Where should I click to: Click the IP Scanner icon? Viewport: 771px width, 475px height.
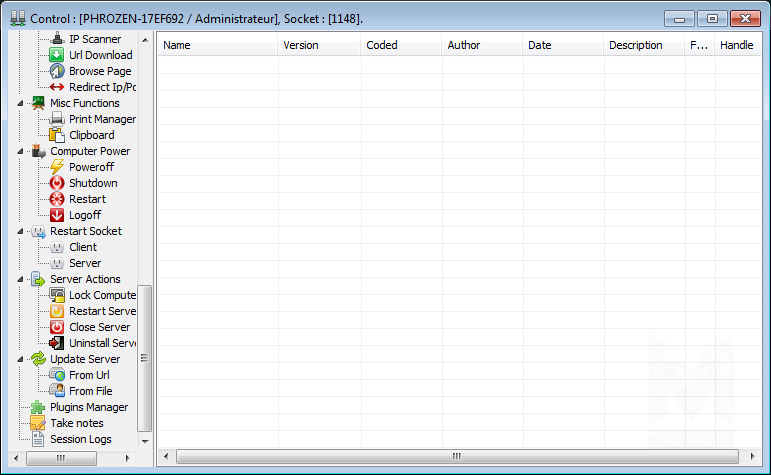coord(57,39)
